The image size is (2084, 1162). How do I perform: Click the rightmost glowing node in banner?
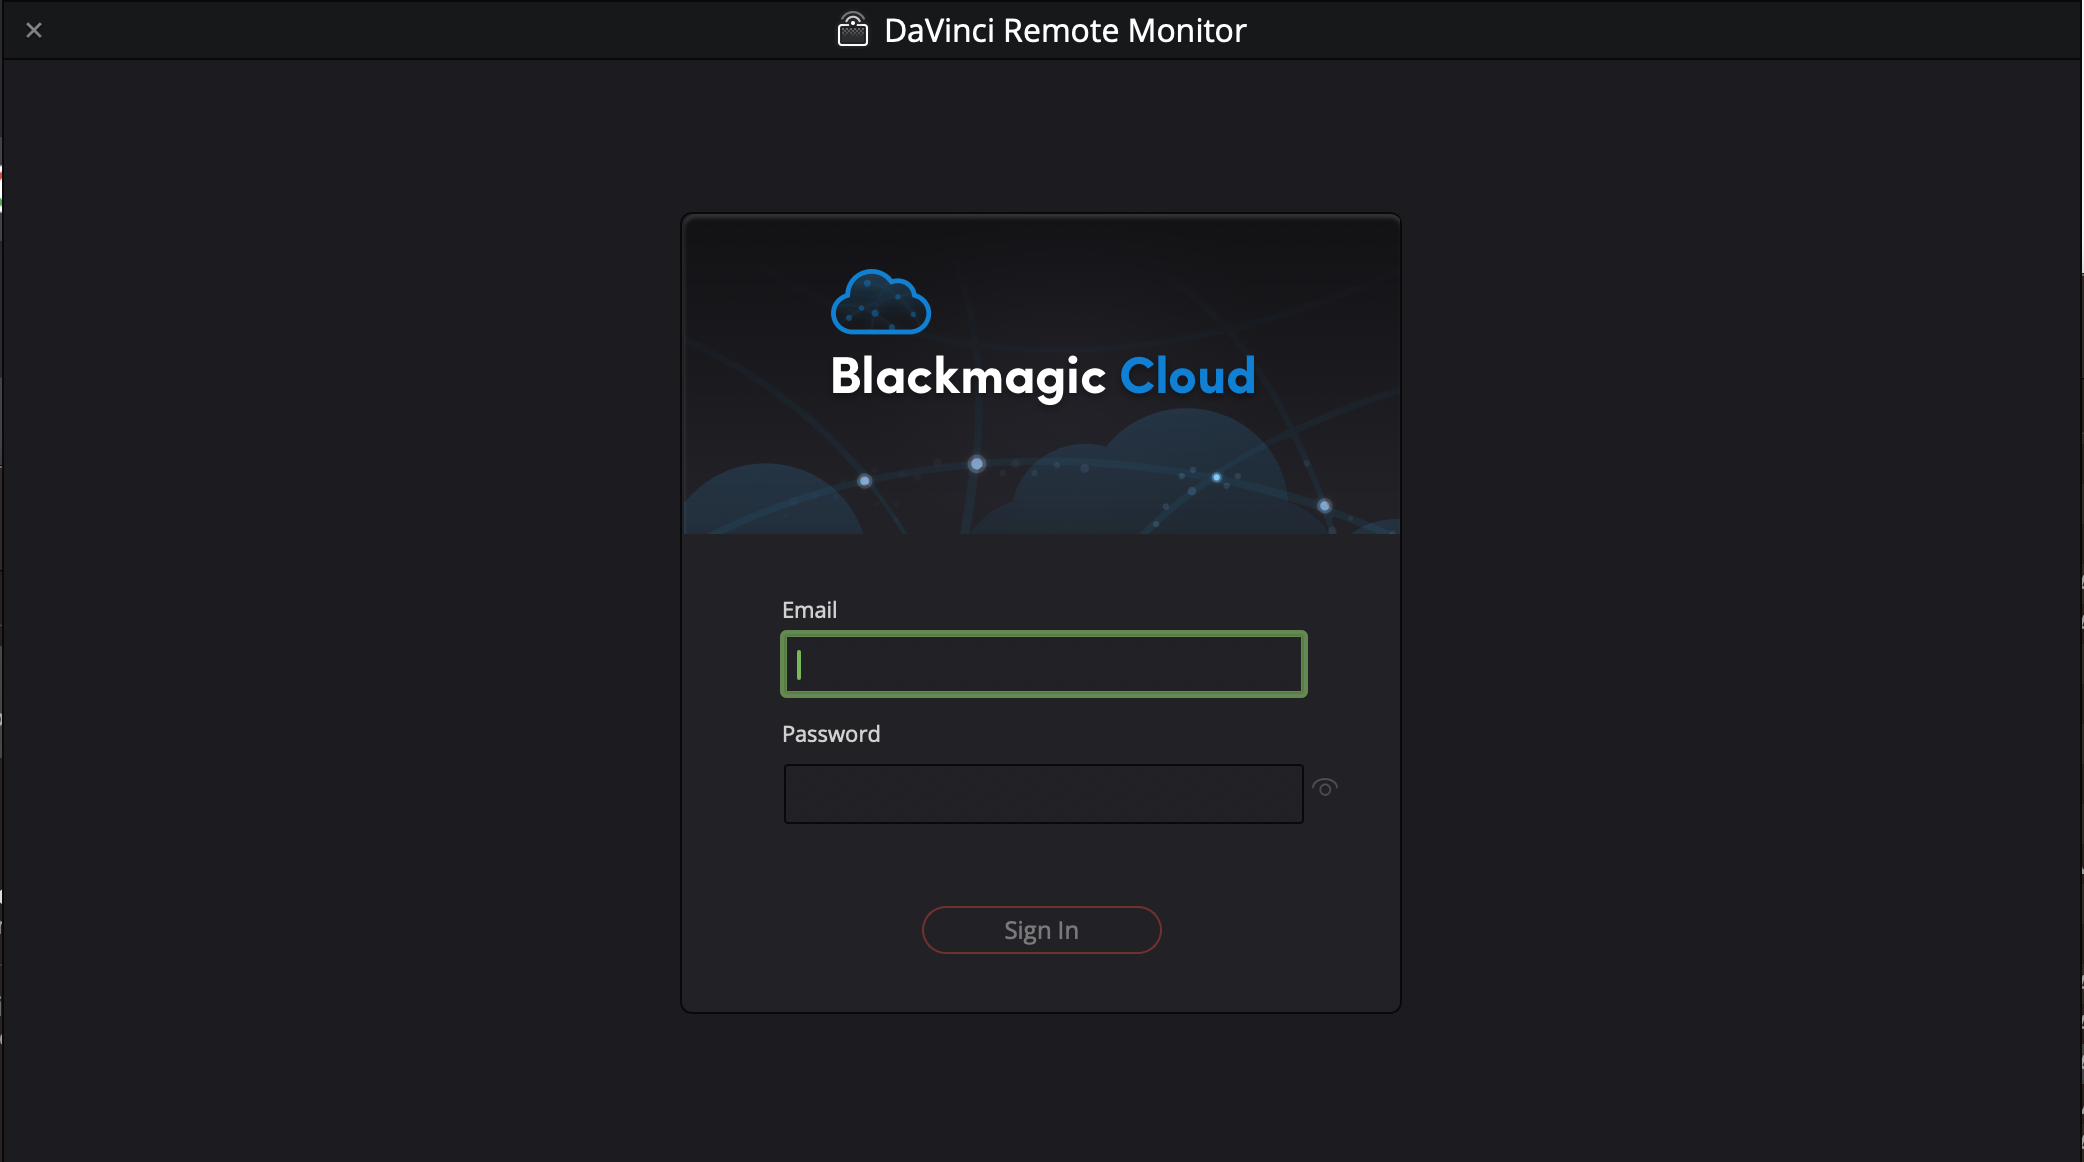click(x=1324, y=506)
